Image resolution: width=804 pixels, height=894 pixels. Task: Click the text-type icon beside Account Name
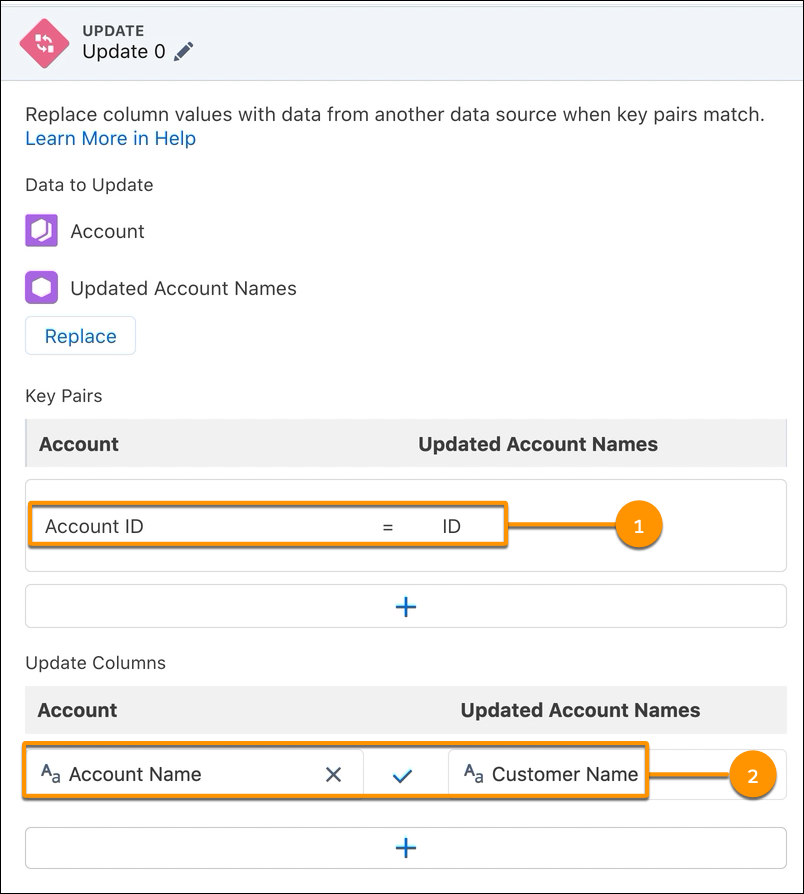click(x=50, y=773)
